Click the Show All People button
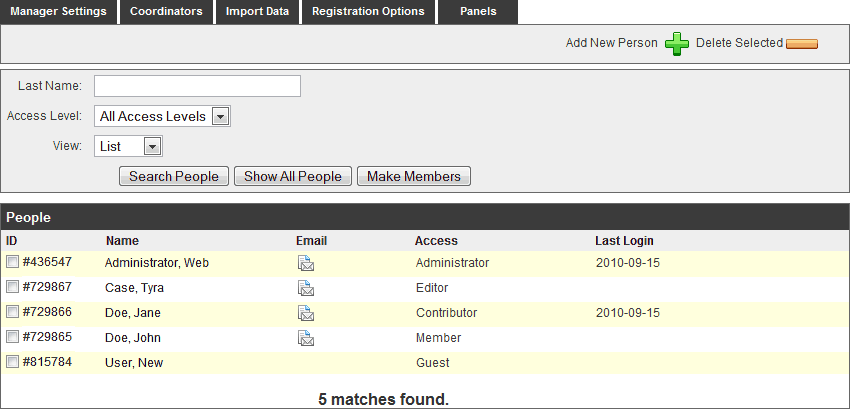Image resolution: width=850 pixels, height=409 pixels. pos(293,177)
